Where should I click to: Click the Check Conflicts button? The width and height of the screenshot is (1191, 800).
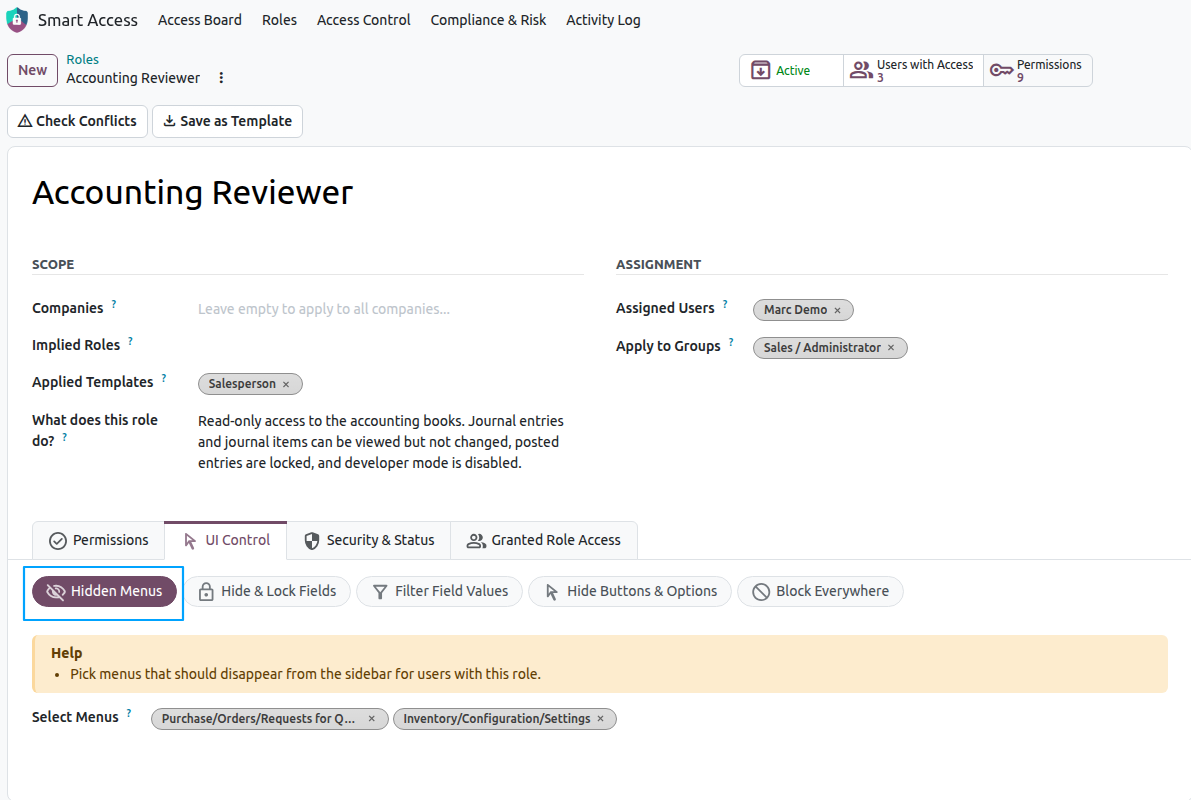tap(77, 122)
